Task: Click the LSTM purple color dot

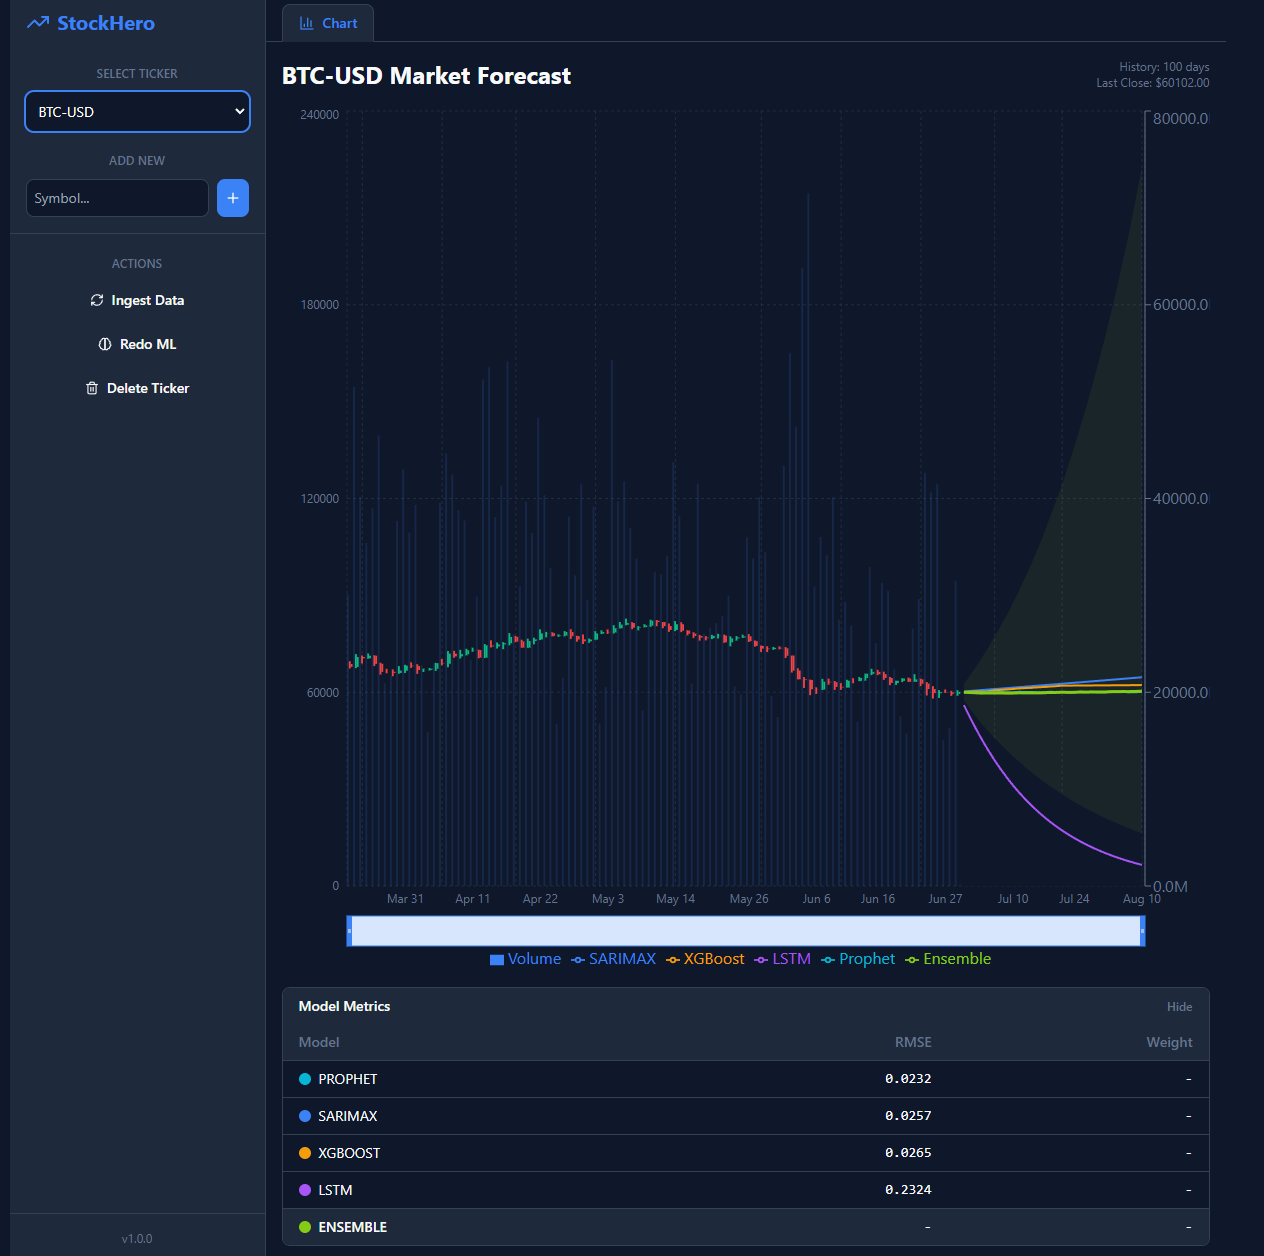Action: point(305,1190)
